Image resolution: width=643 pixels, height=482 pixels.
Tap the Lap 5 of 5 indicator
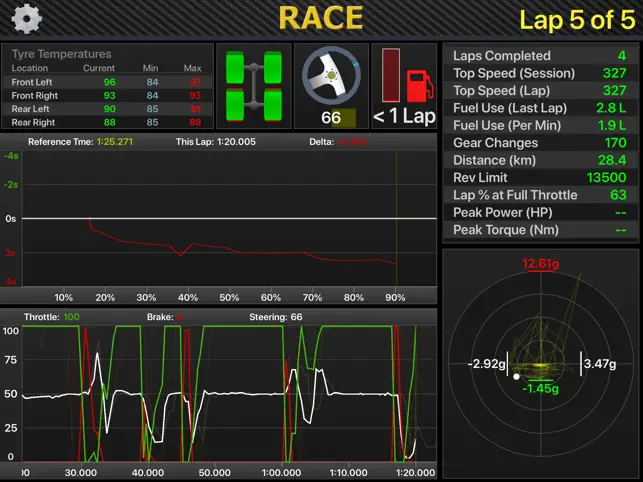click(577, 19)
